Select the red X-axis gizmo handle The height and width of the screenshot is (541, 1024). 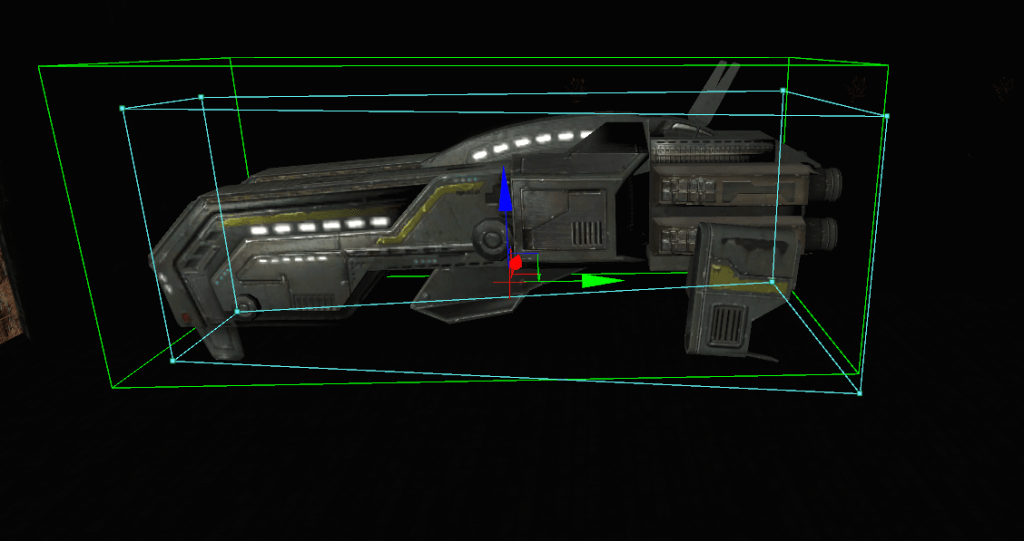(x=516, y=264)
